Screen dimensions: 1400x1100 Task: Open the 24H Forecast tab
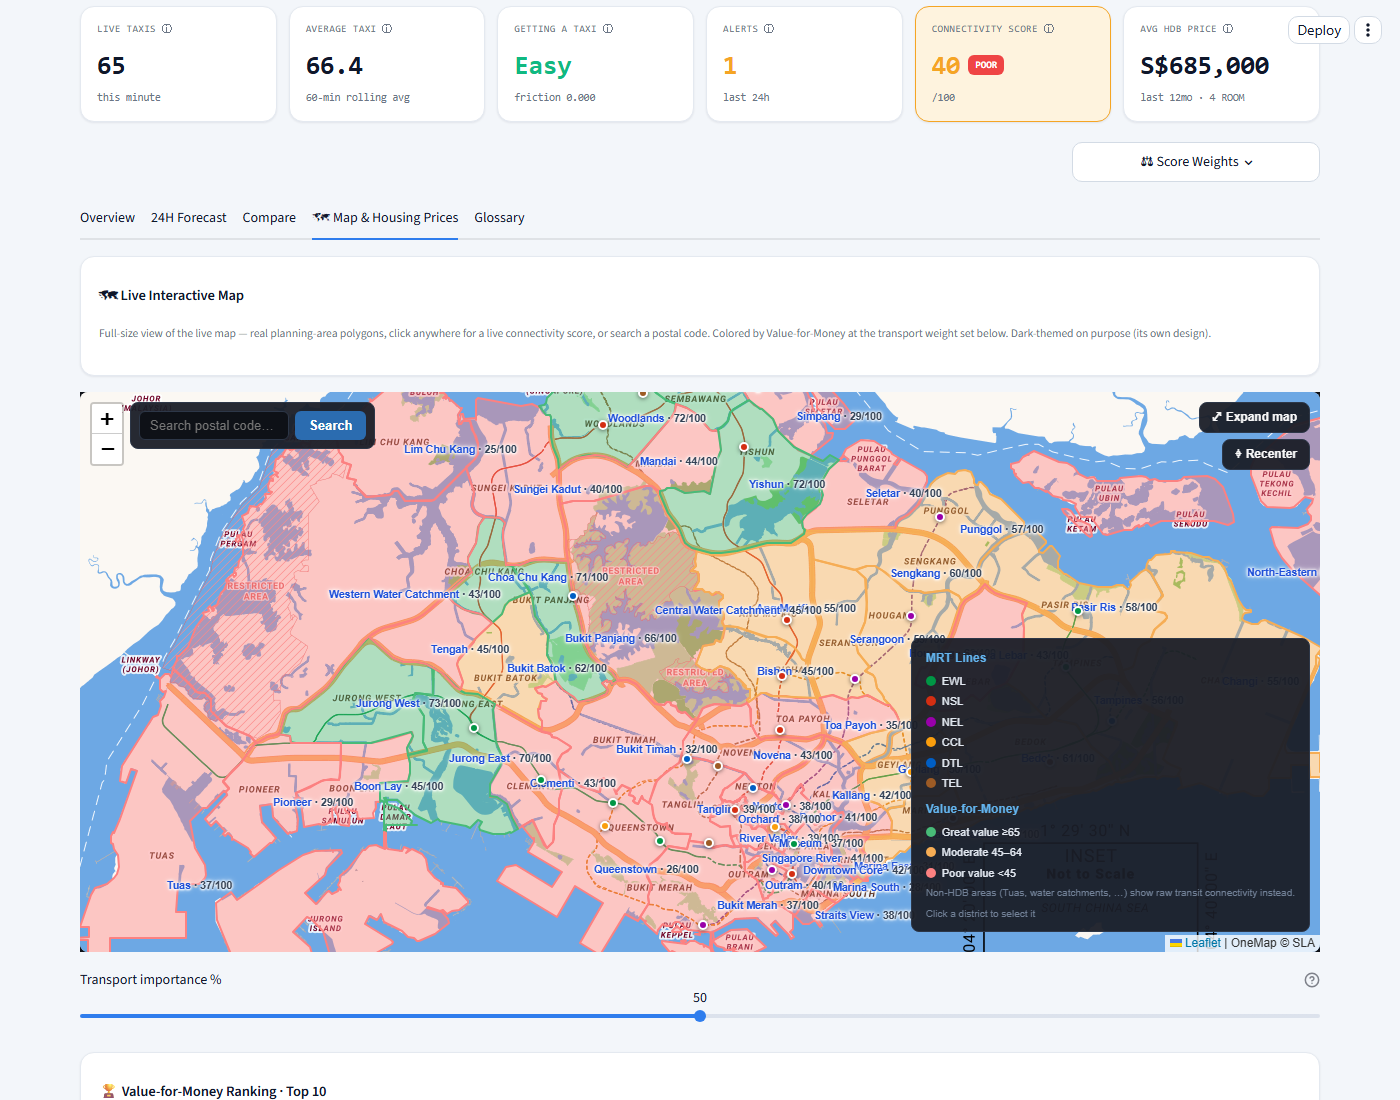click(189, 218)
